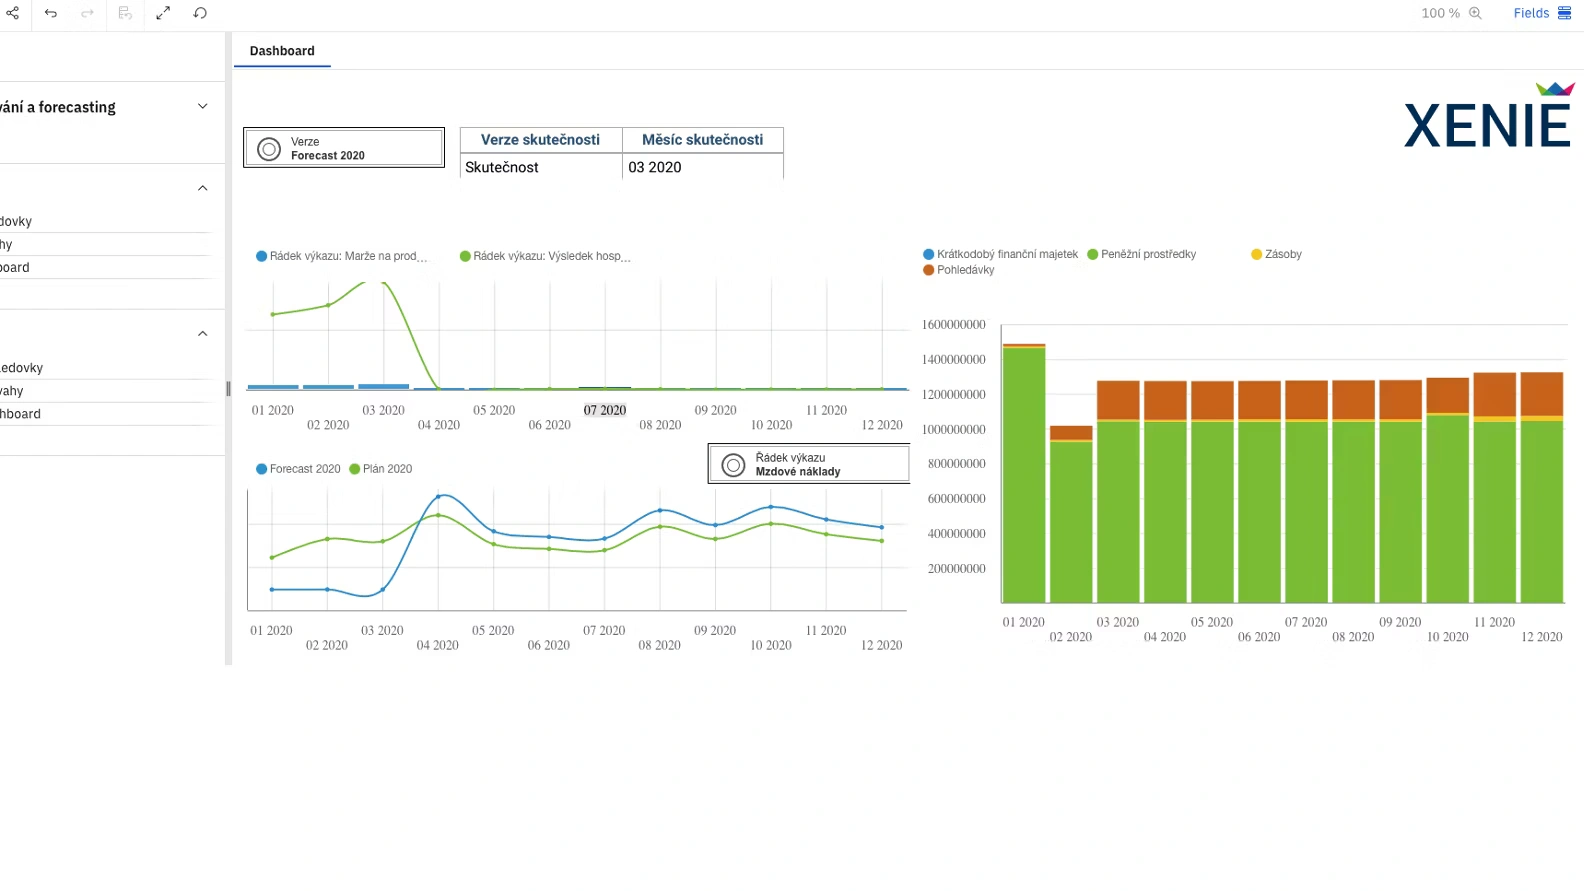Image resolution: width=1584 pixels, height=891 pixels.
Task: Click the redo arrow icon
Action: click(88, 13)
